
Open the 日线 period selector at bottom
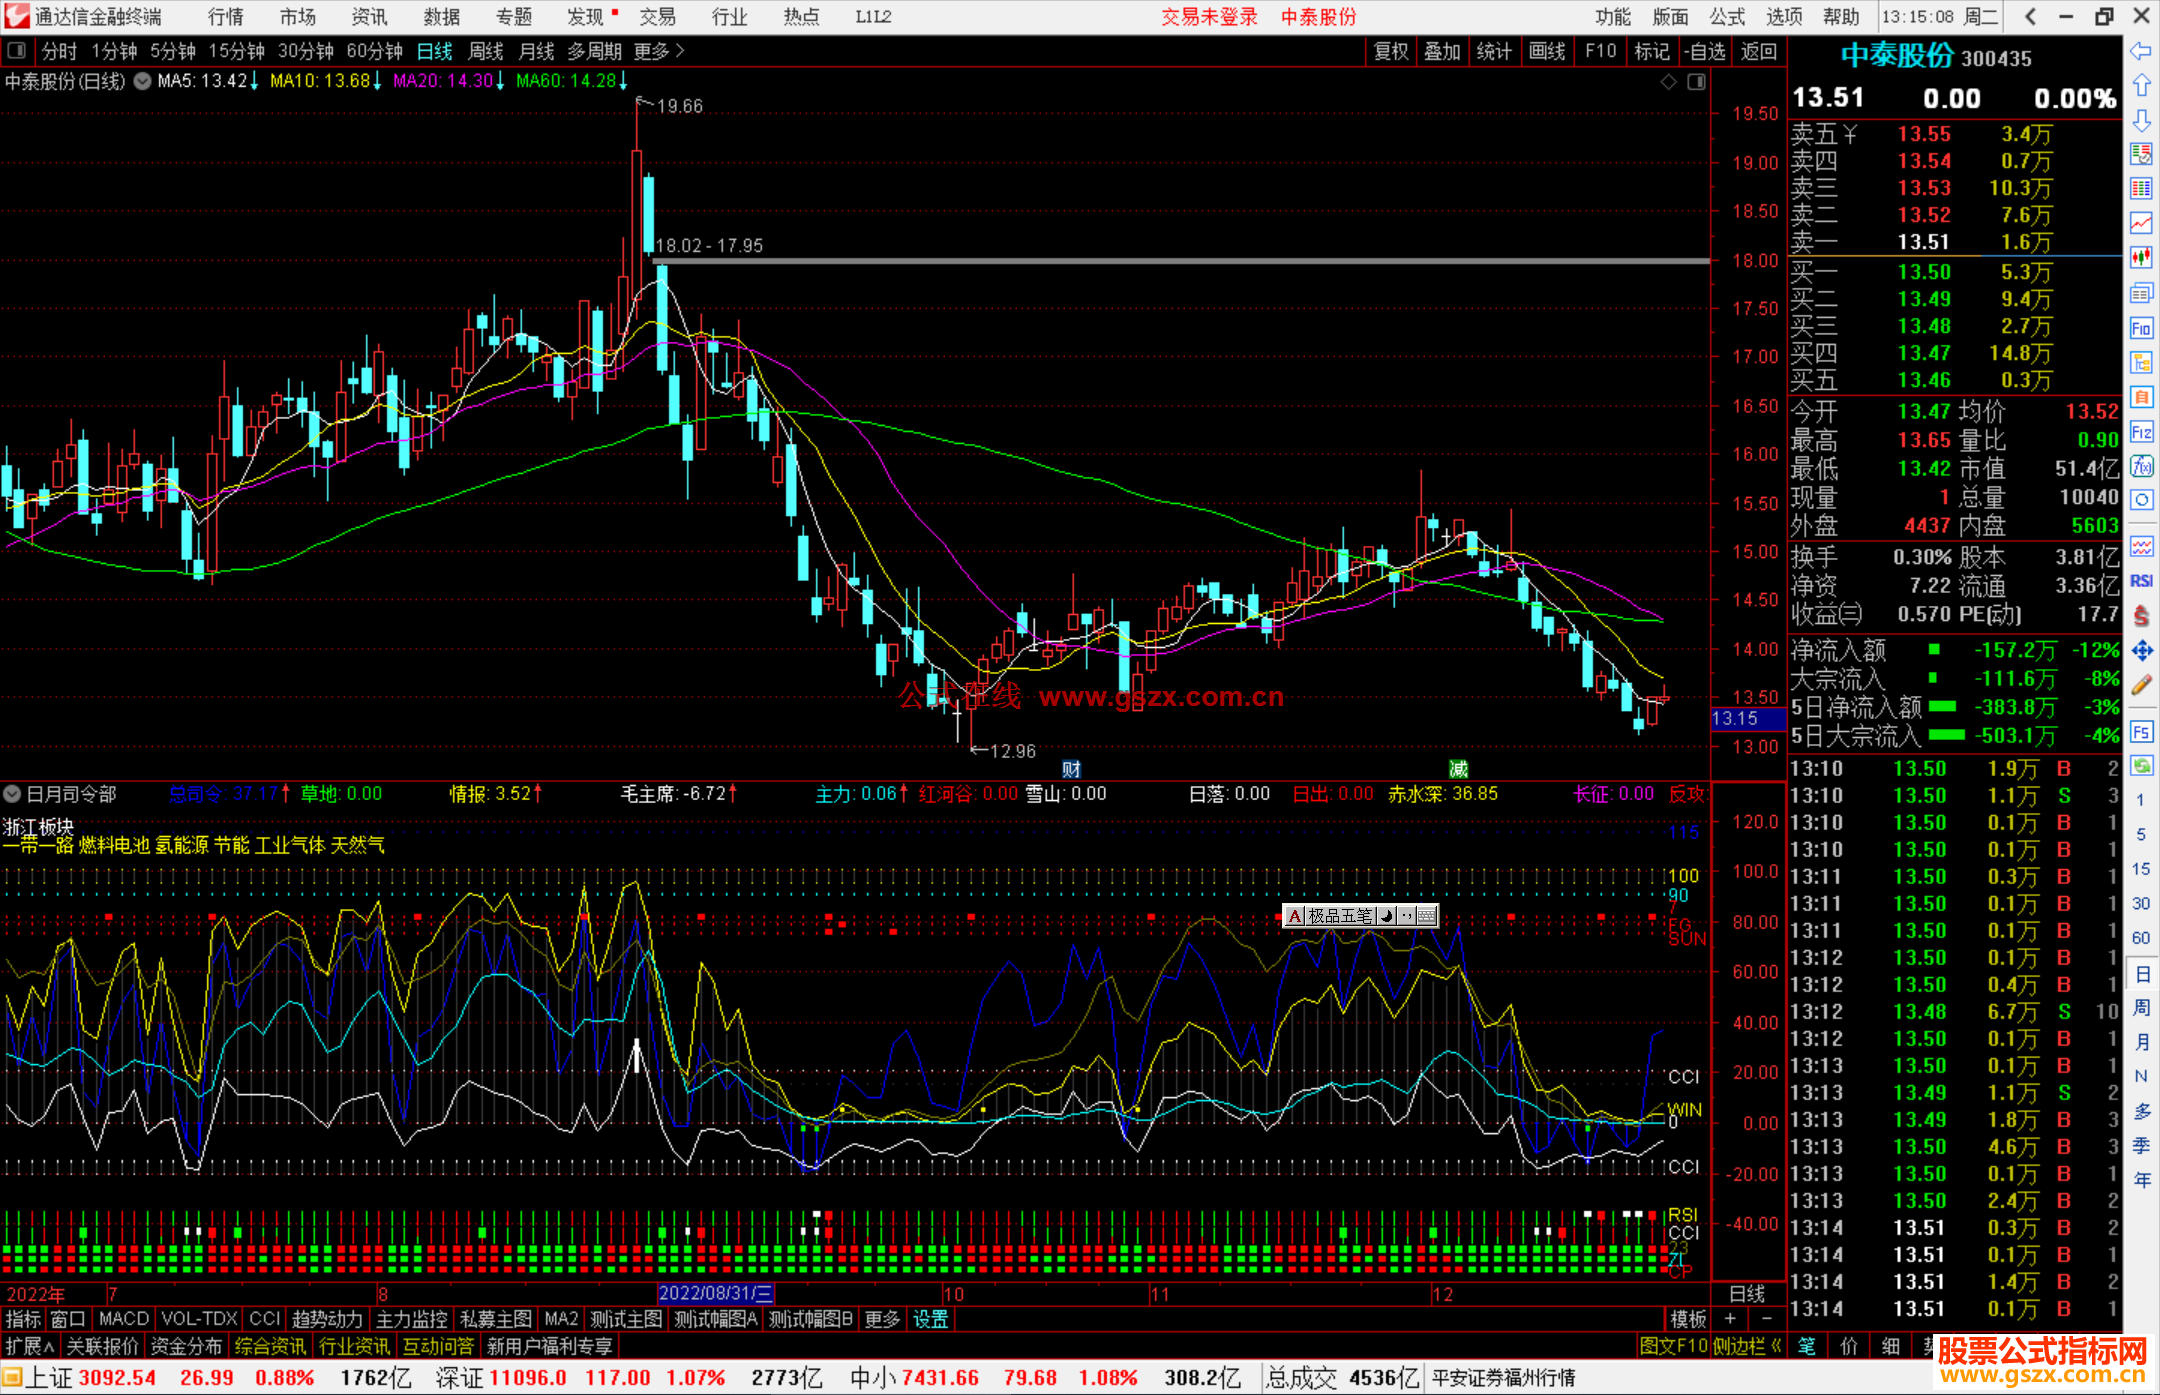[x=1748, y=1293]
